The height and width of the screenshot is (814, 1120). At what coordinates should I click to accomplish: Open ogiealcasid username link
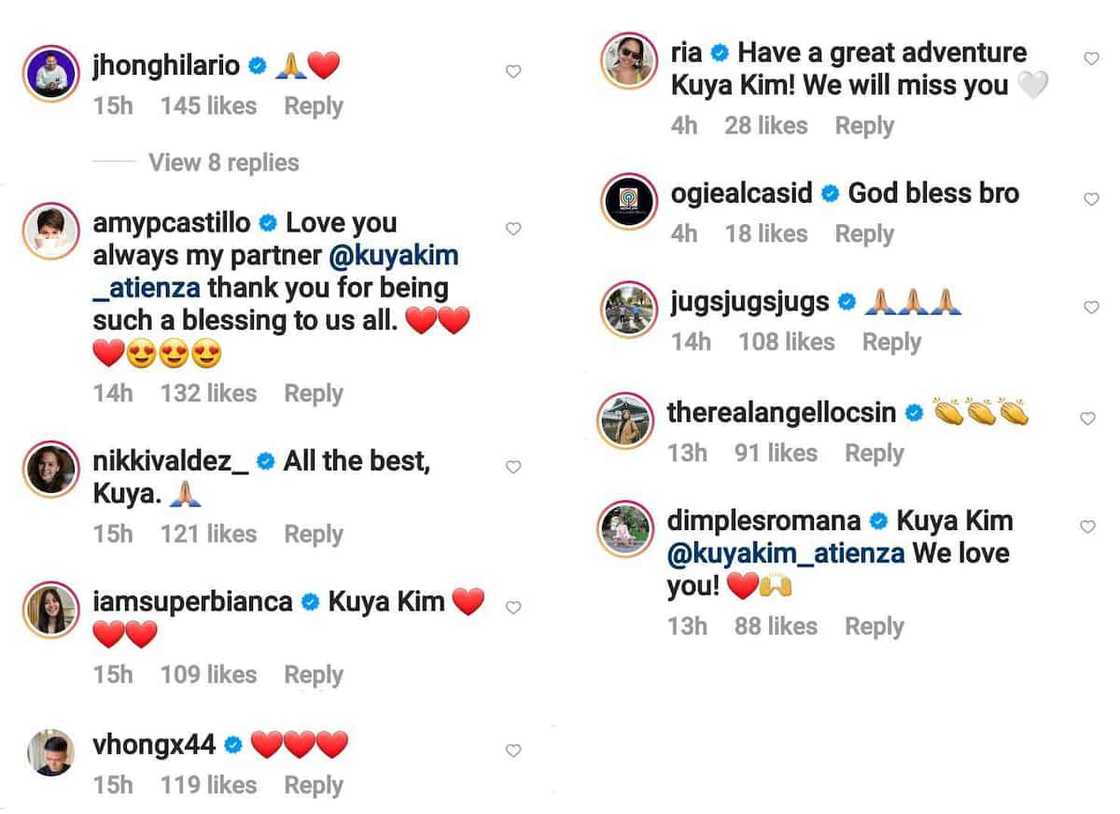[741, 194]
